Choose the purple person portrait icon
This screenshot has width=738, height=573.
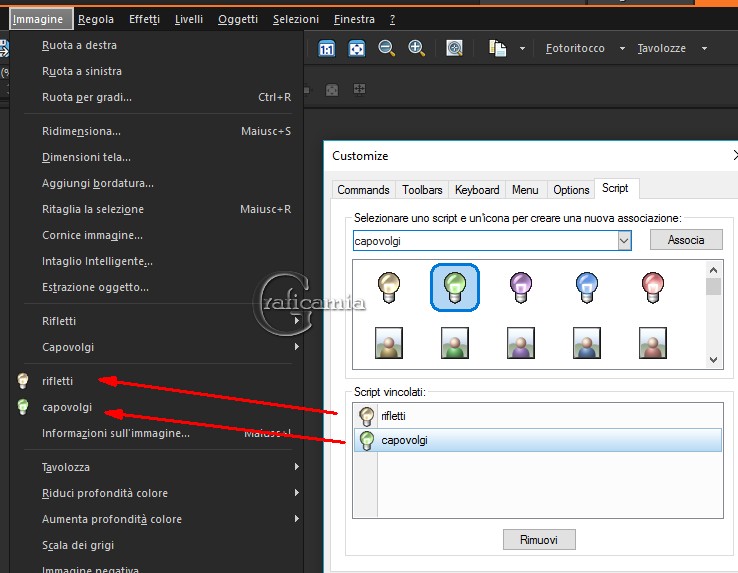(521, 343)
